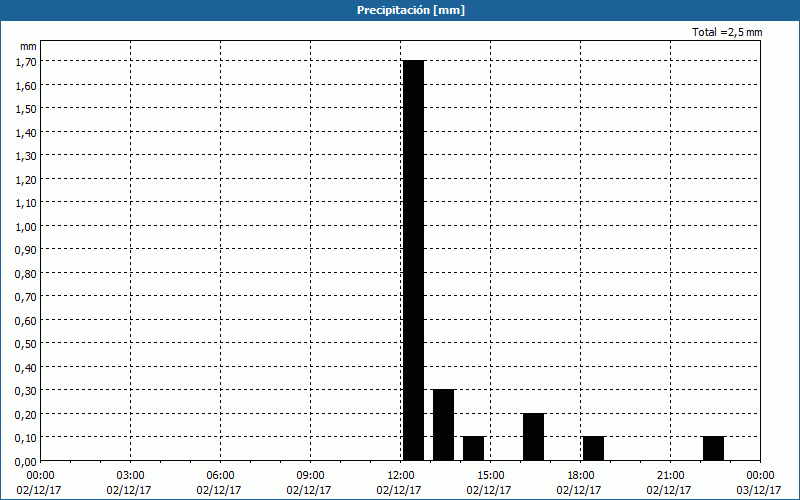
Task: Click the 1,10 y-axis value
Action: [26, 203]
